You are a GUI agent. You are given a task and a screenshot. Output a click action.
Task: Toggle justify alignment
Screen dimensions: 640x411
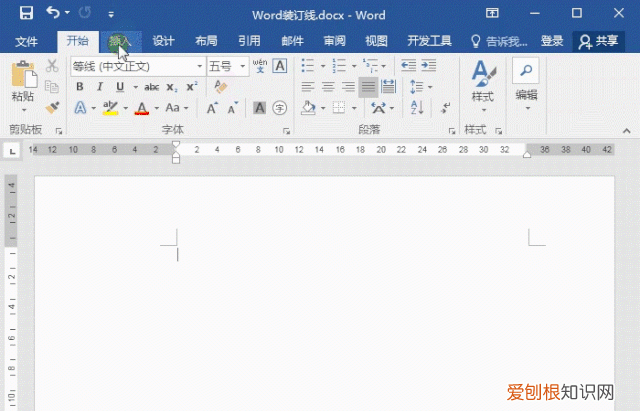(x=368, y=87)
